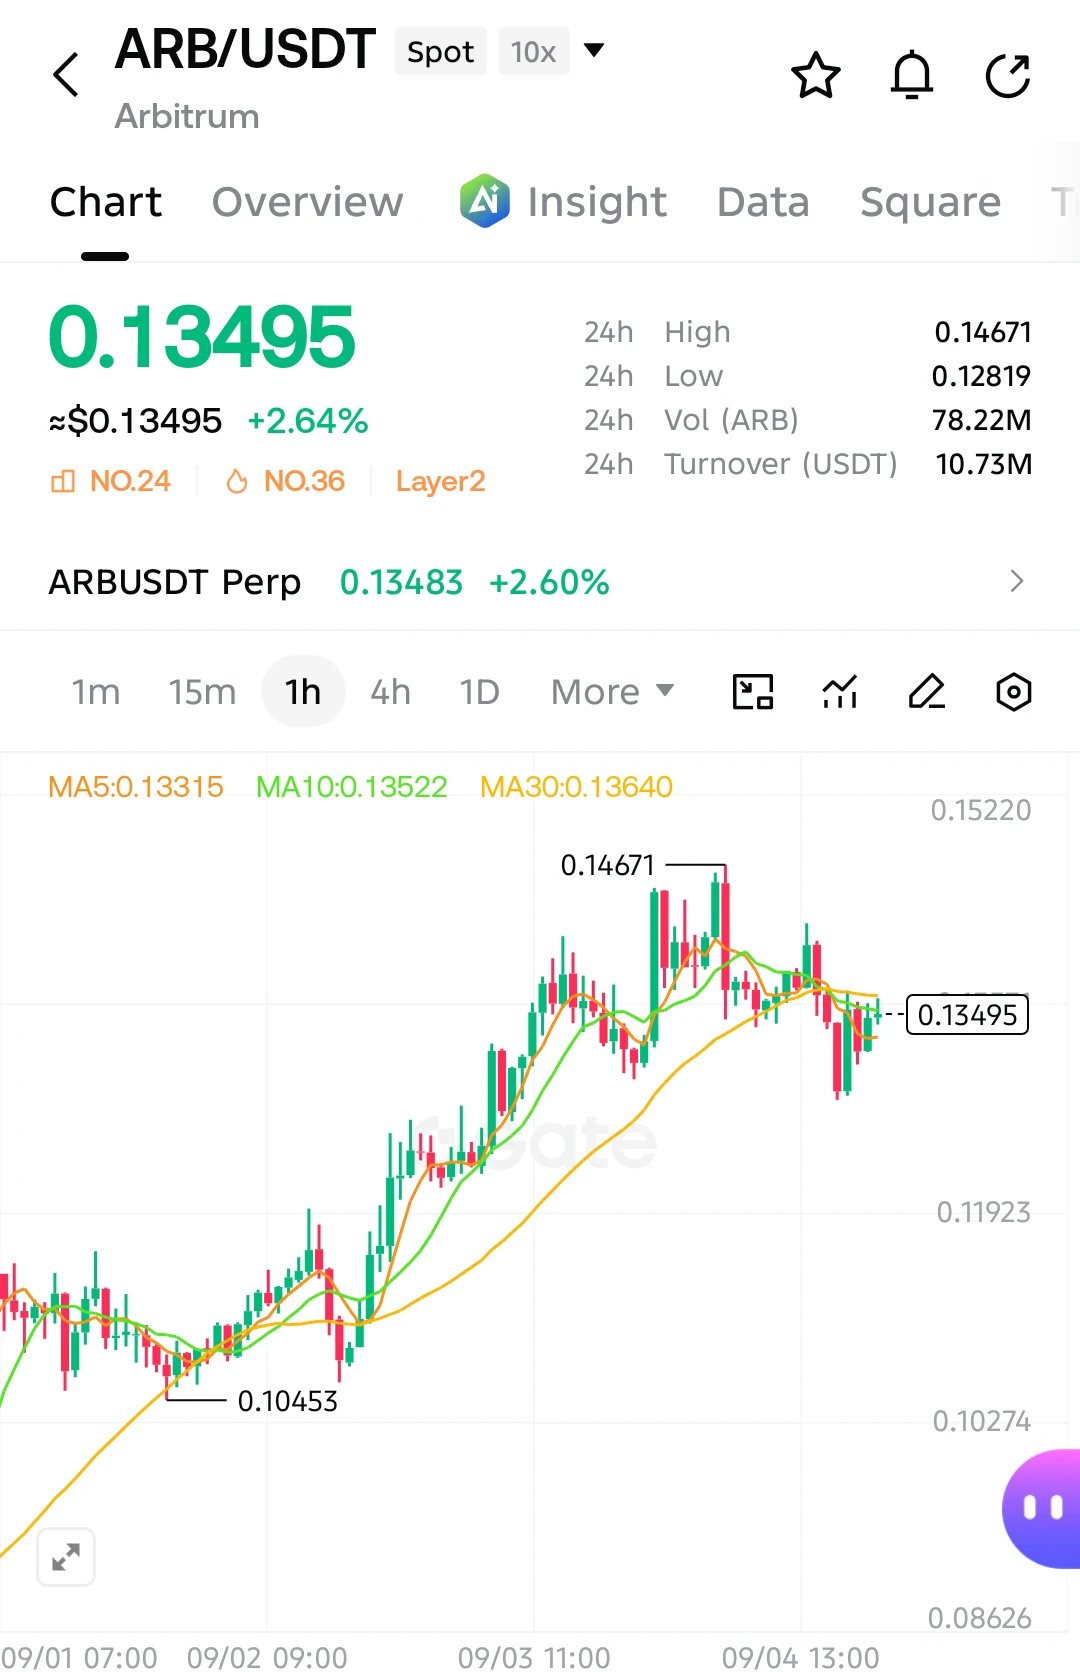Open price alert bell icon
Screen dimensions: 1080x1672
click(x=912, y=75)
